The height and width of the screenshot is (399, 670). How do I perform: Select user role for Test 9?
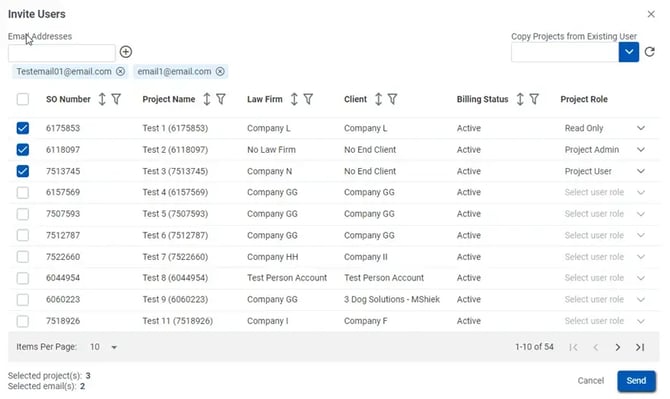[605, 299]
